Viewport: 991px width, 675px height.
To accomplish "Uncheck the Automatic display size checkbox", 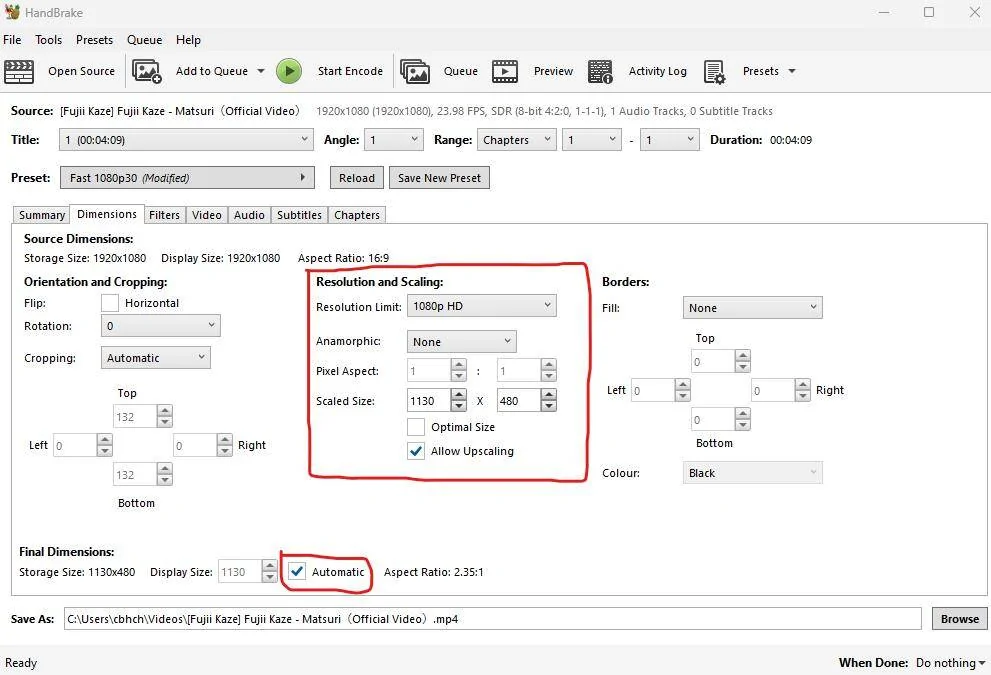I will tap(296, 571).
